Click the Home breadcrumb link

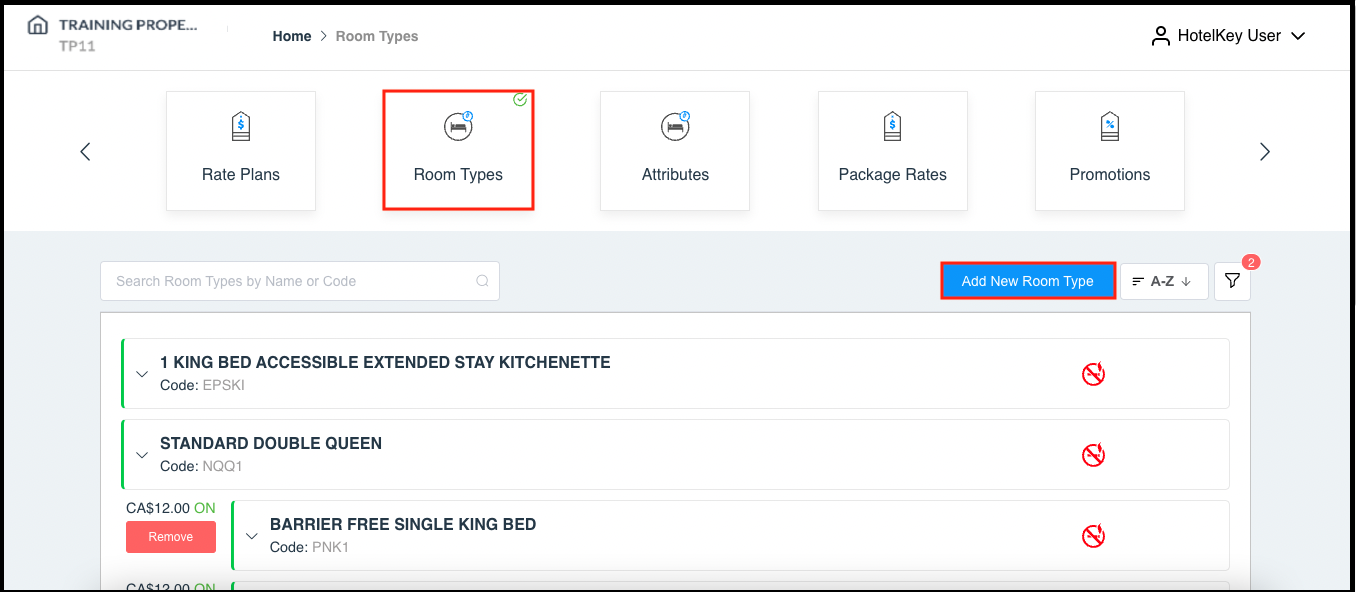(292, 36)
